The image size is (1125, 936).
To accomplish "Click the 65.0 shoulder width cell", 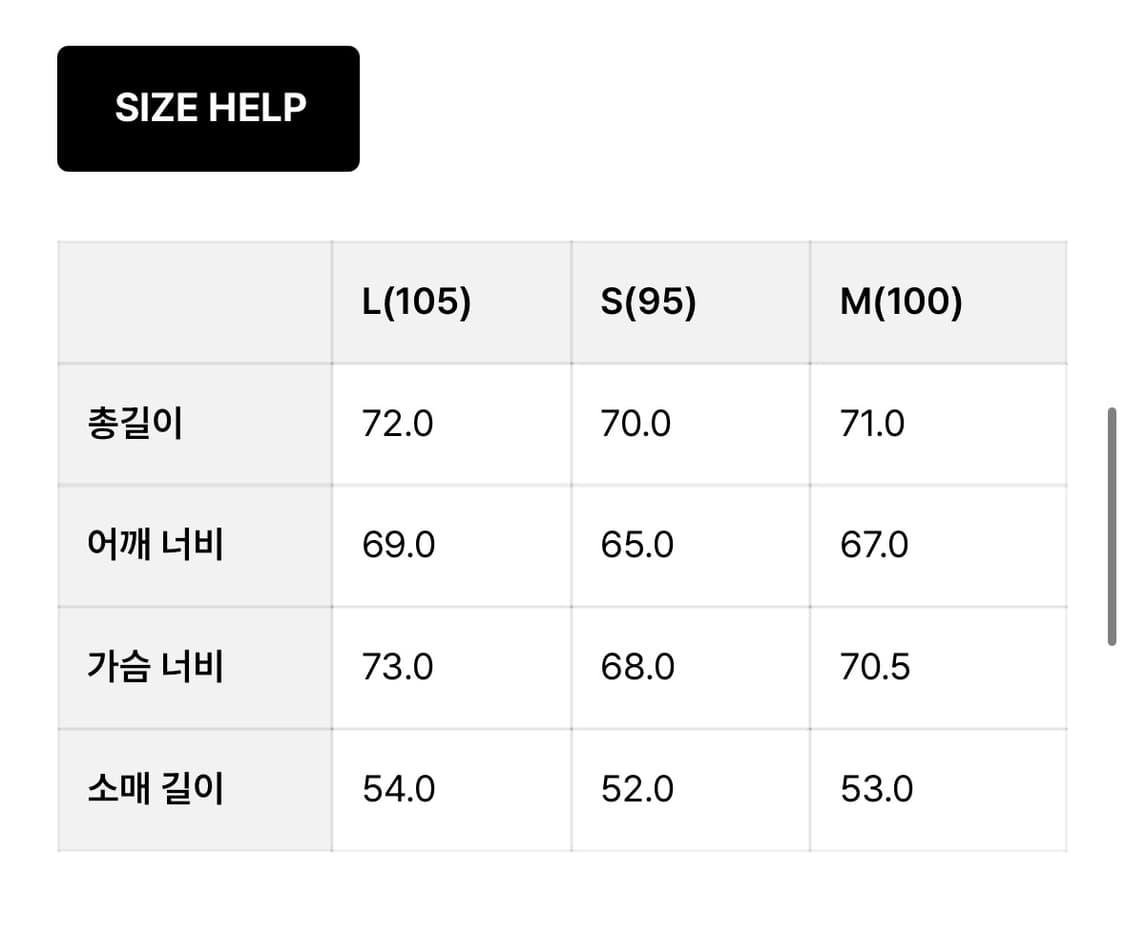I will point(636,545).
